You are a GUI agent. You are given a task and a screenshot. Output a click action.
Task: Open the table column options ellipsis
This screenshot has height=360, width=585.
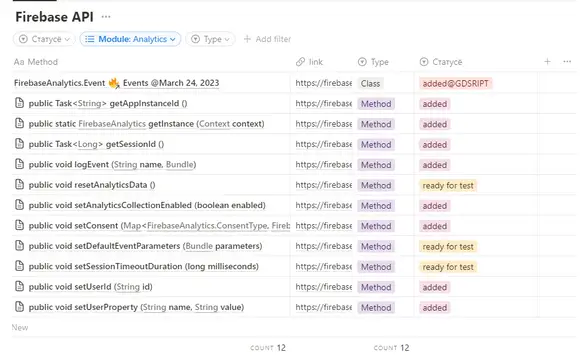tap(567, 62)
